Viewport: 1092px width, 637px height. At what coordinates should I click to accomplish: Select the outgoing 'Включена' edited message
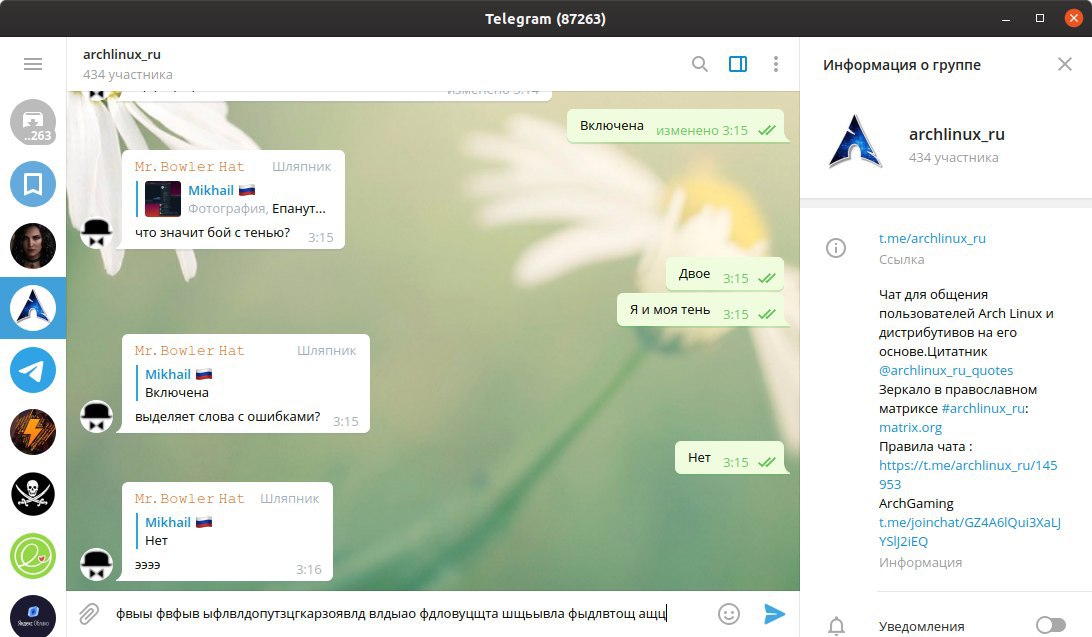(x=676, y=127)
